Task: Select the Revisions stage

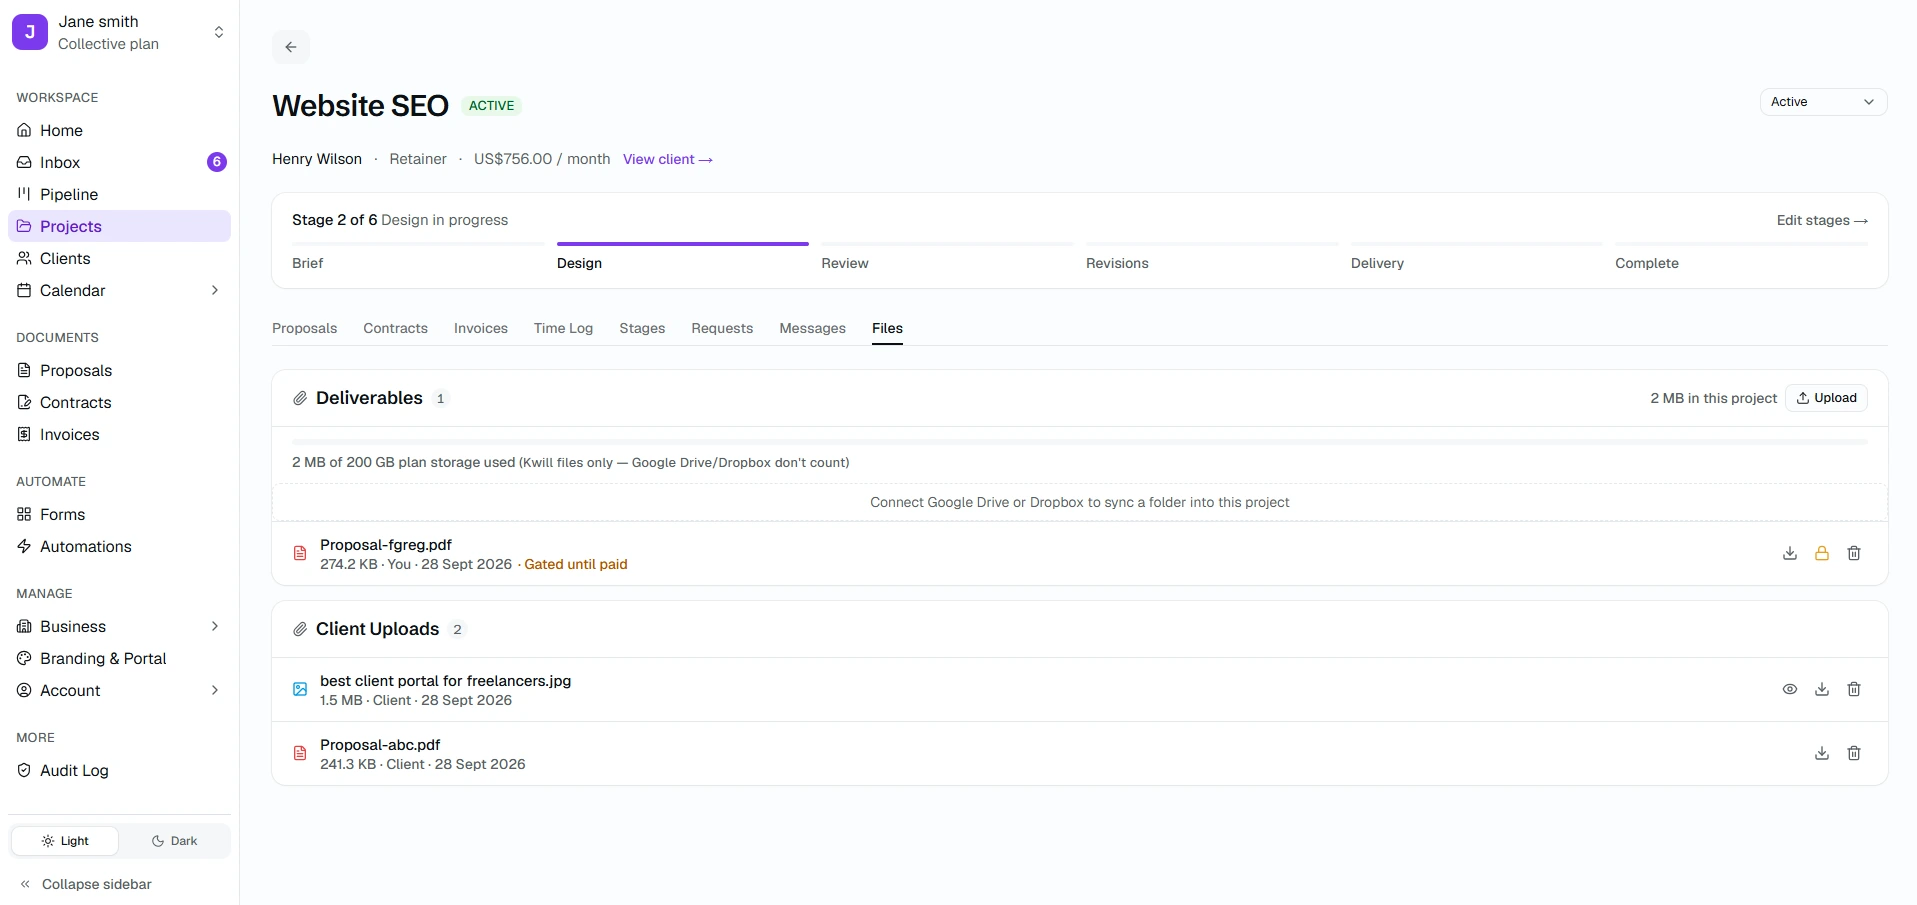Action: coord(1212,257)
